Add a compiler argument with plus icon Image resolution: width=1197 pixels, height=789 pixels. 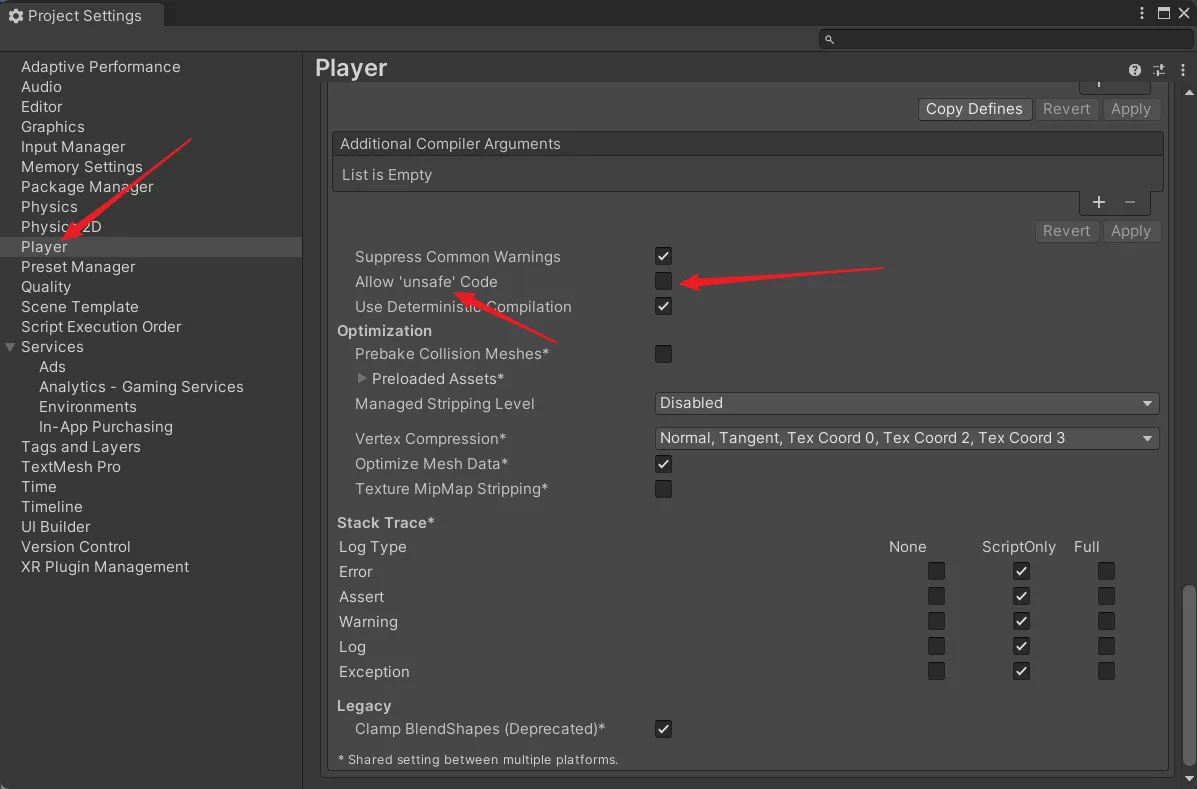pos(1099,202)
